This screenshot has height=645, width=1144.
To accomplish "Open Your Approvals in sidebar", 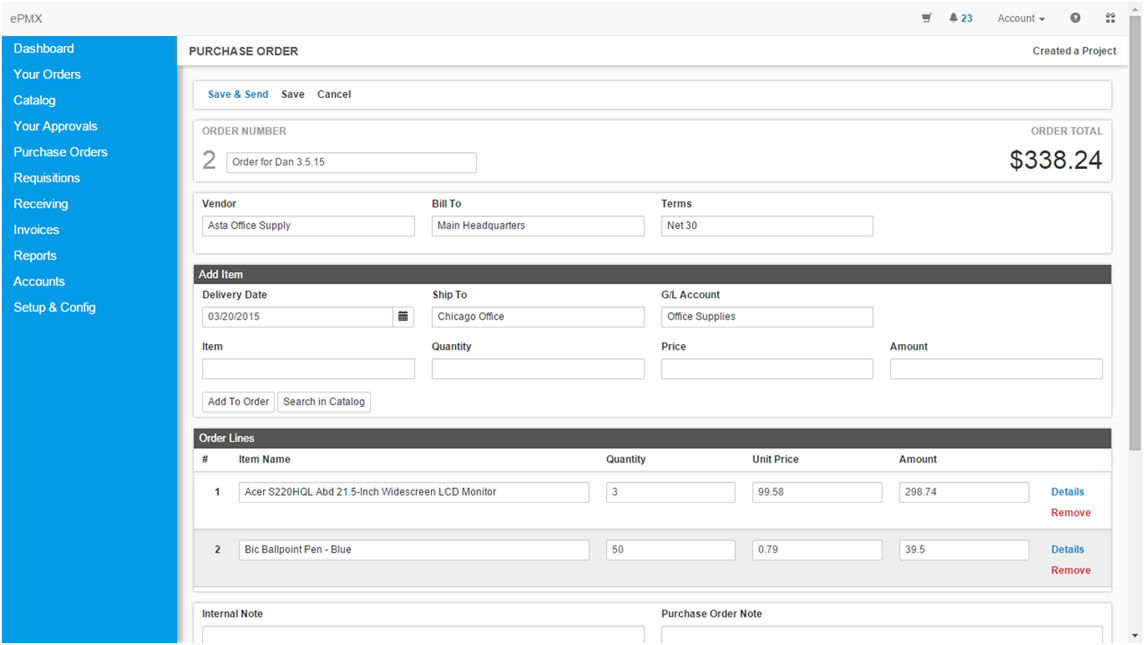I will click(x=55, y=126).
